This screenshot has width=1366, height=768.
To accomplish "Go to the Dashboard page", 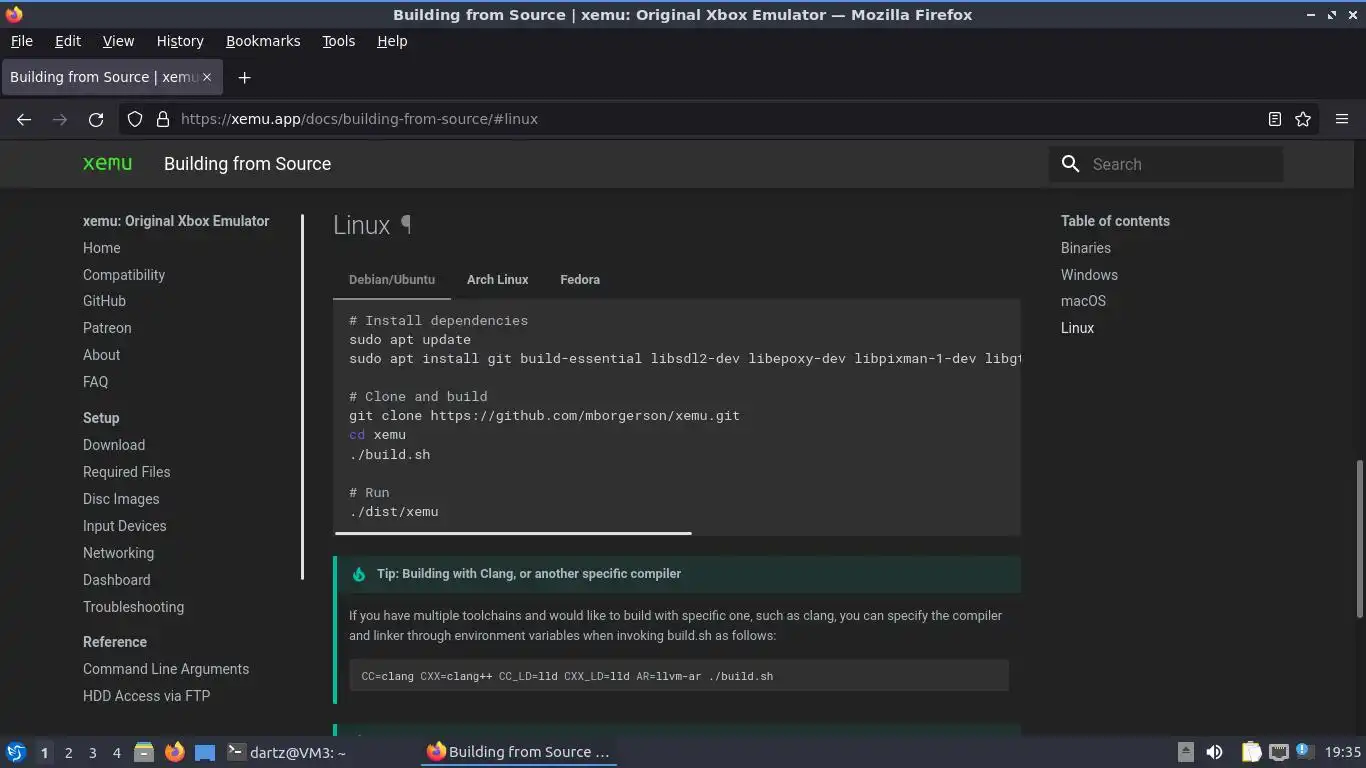I will point(117,580).
